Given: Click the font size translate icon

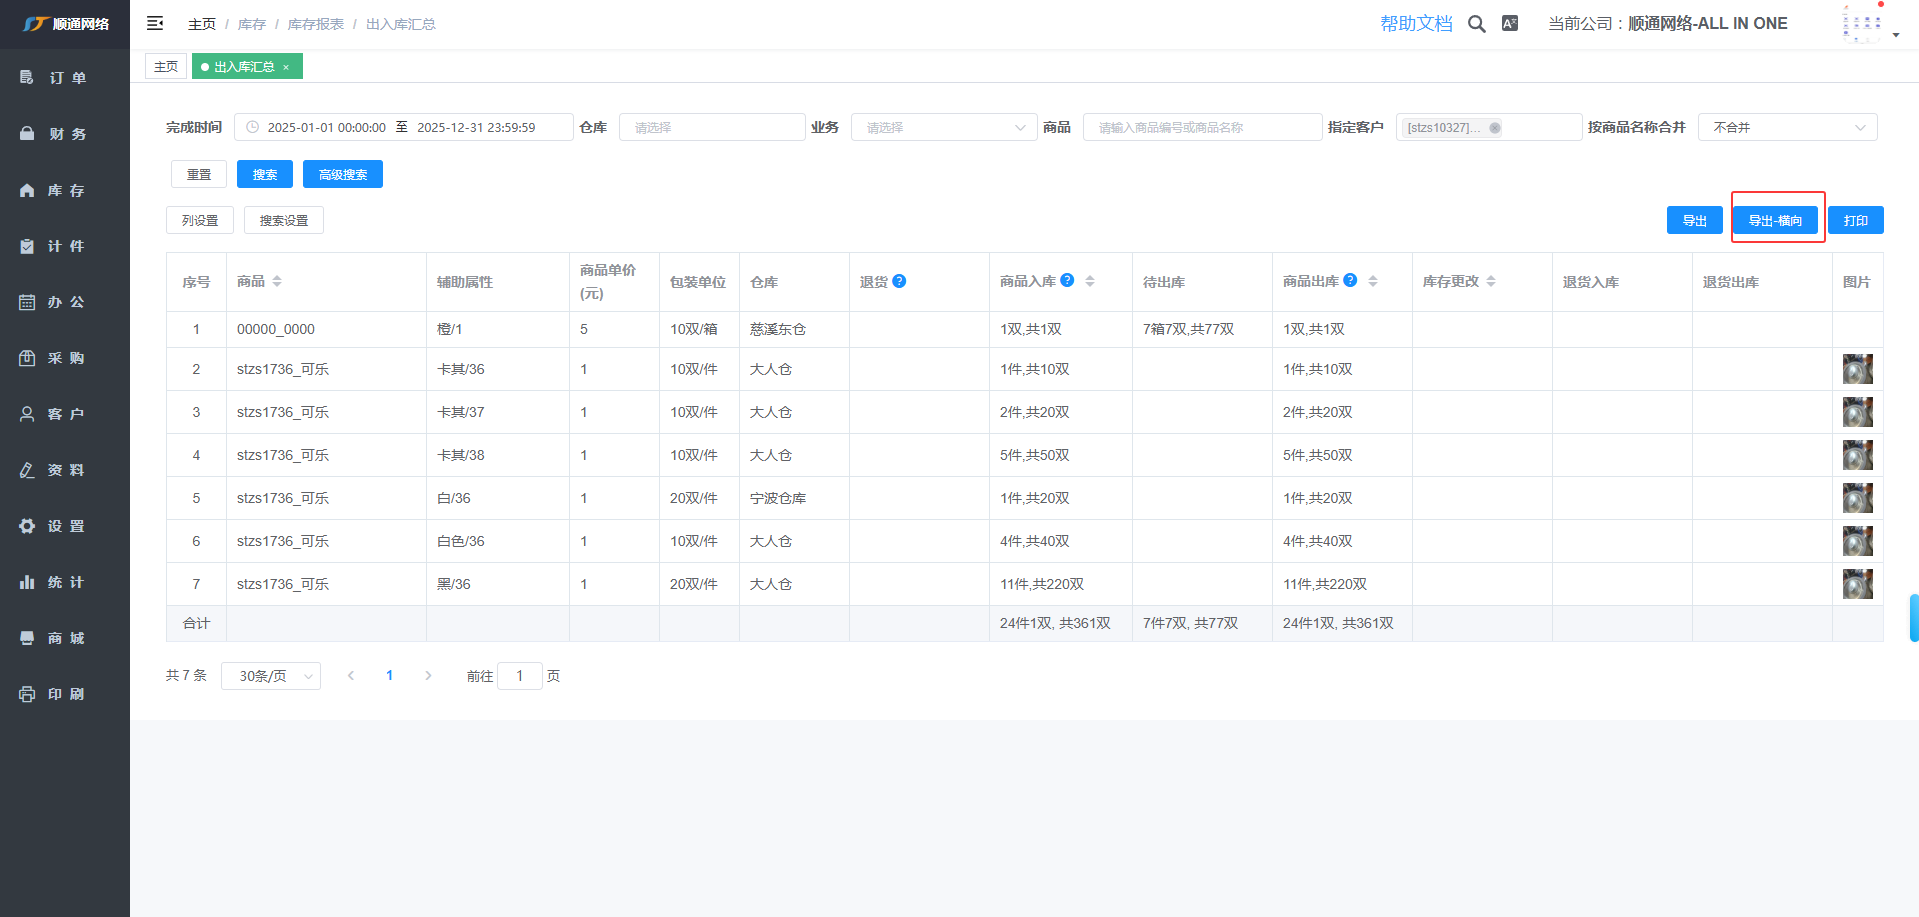Looking at the screenshot, I should click(x=1510, y=24).
